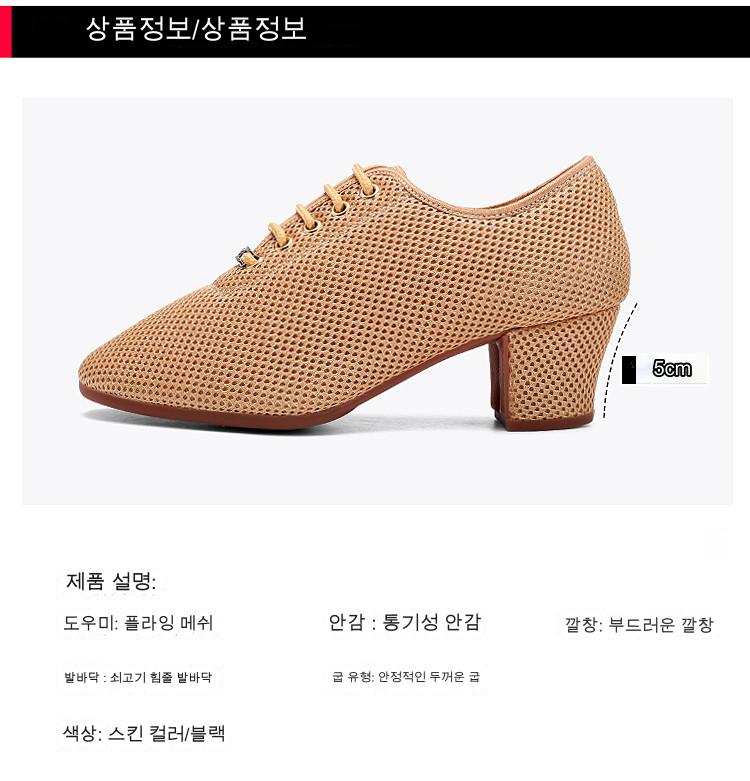Click the 굽 유형: 안정적인 두꺼운 굽 text

(x=406, y=676)
